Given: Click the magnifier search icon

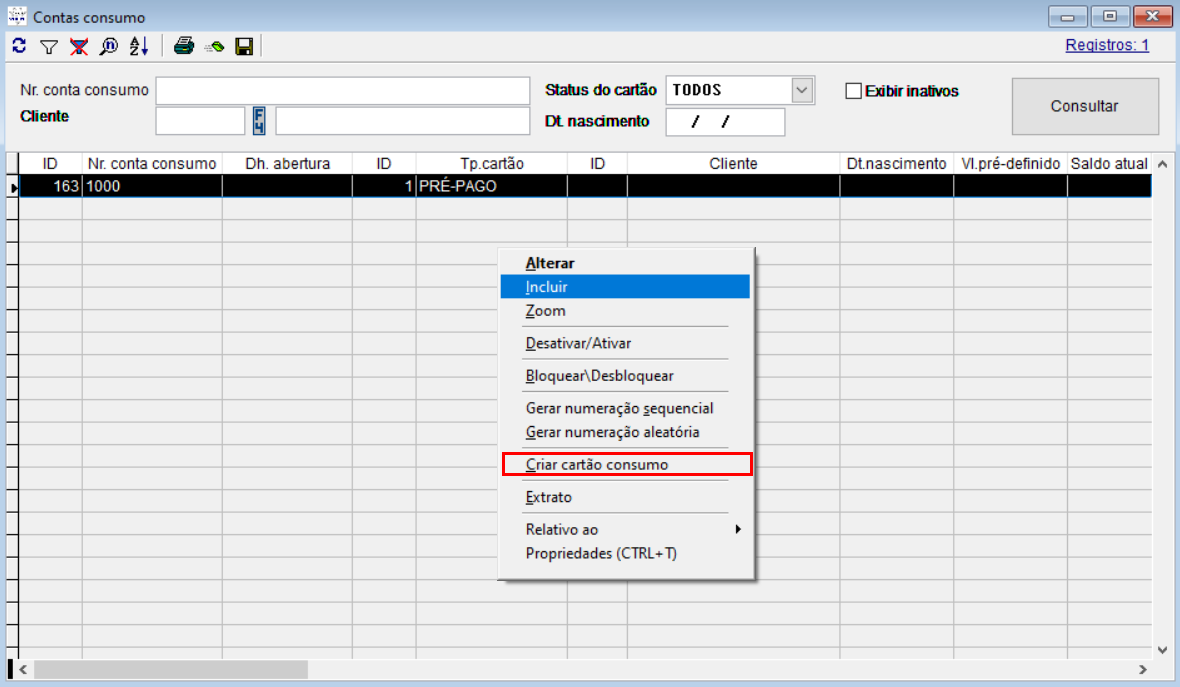Looking at the screenshot, I should (108, 46).
